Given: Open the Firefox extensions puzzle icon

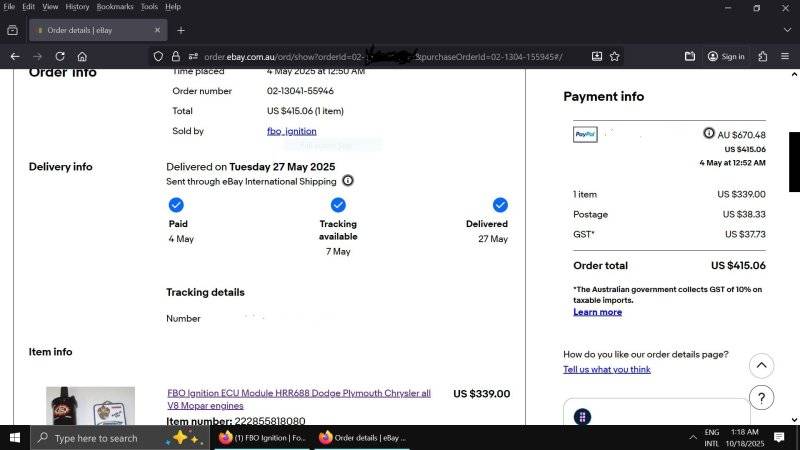Looking at the screenshot, I should (762, 57).
